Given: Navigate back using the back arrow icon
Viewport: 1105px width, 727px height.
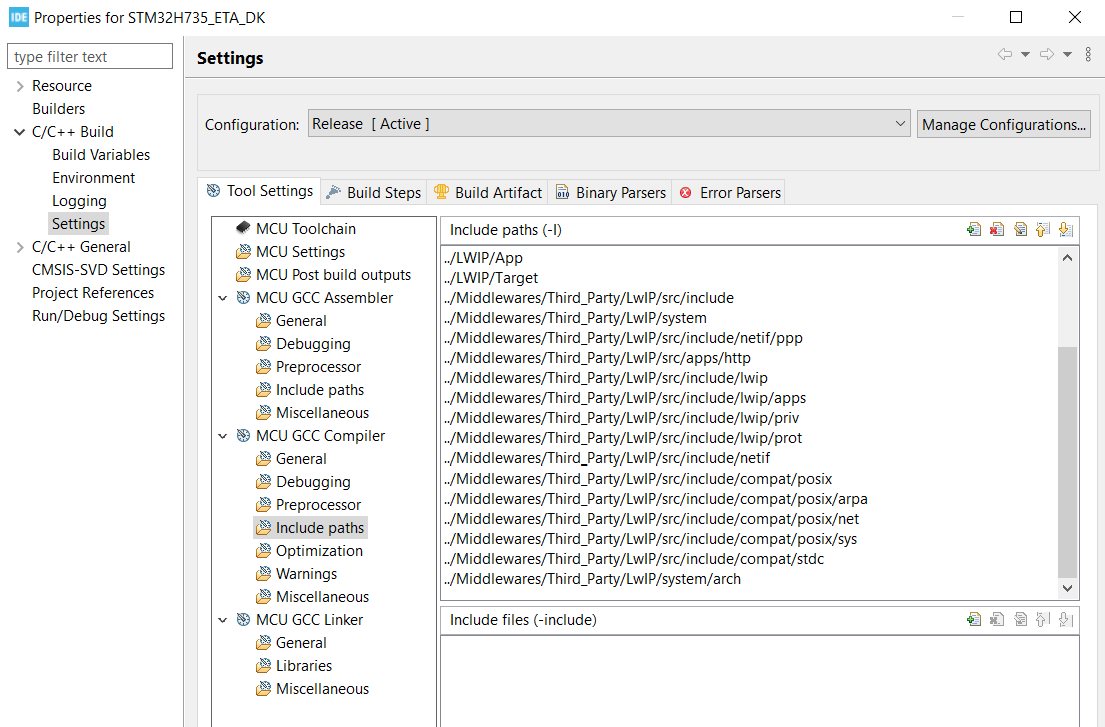Looking at the screenshot, I should click(1005, 54).
